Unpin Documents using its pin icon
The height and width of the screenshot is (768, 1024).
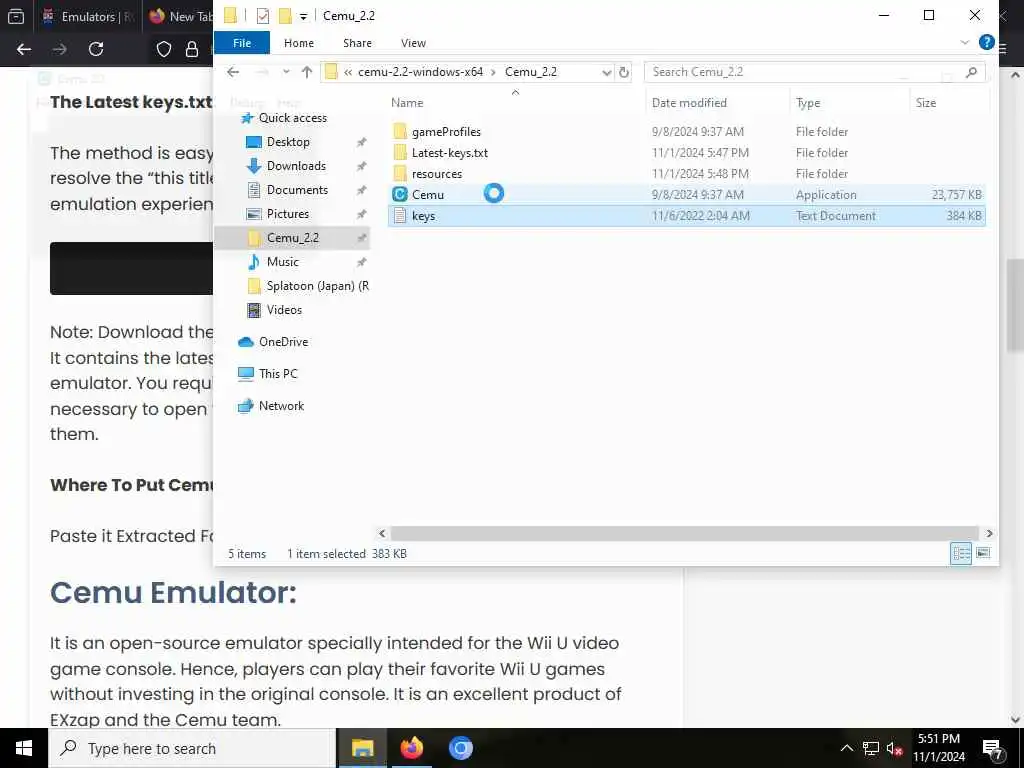361,191
